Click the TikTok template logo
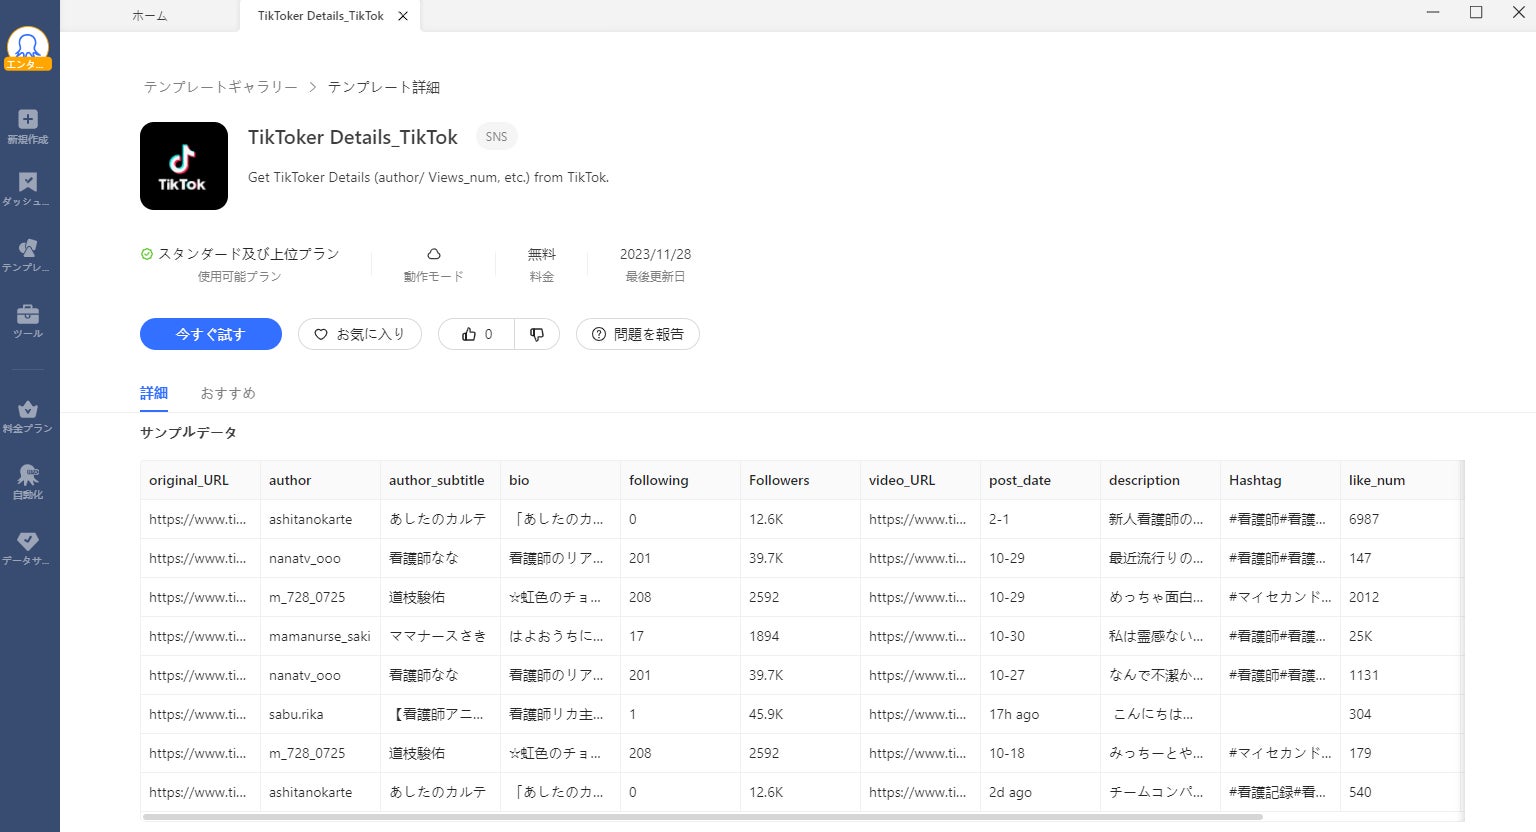This screenshot has height=832, width=1536. 184,166
